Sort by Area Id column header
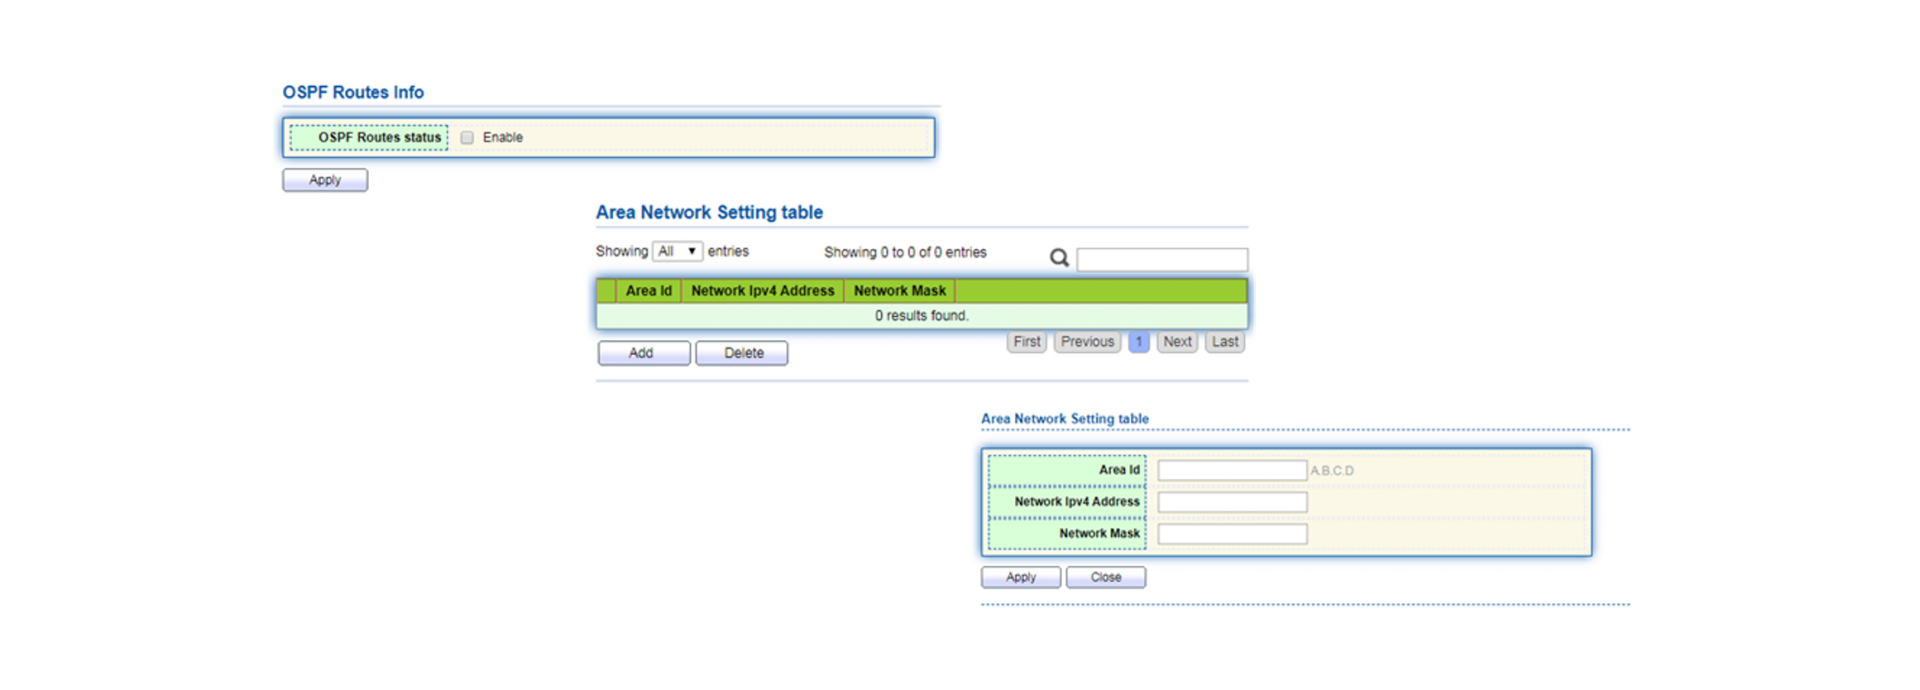Image resolution: width=1920 pixels, height=690 pixels. [648, 291]
